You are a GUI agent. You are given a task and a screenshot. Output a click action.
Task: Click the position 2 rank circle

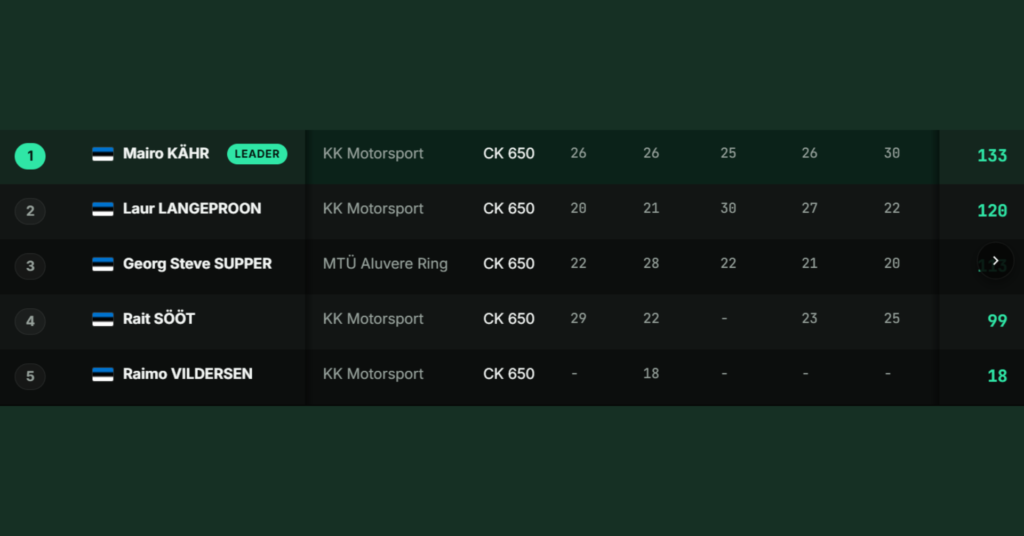pos(30,211)
